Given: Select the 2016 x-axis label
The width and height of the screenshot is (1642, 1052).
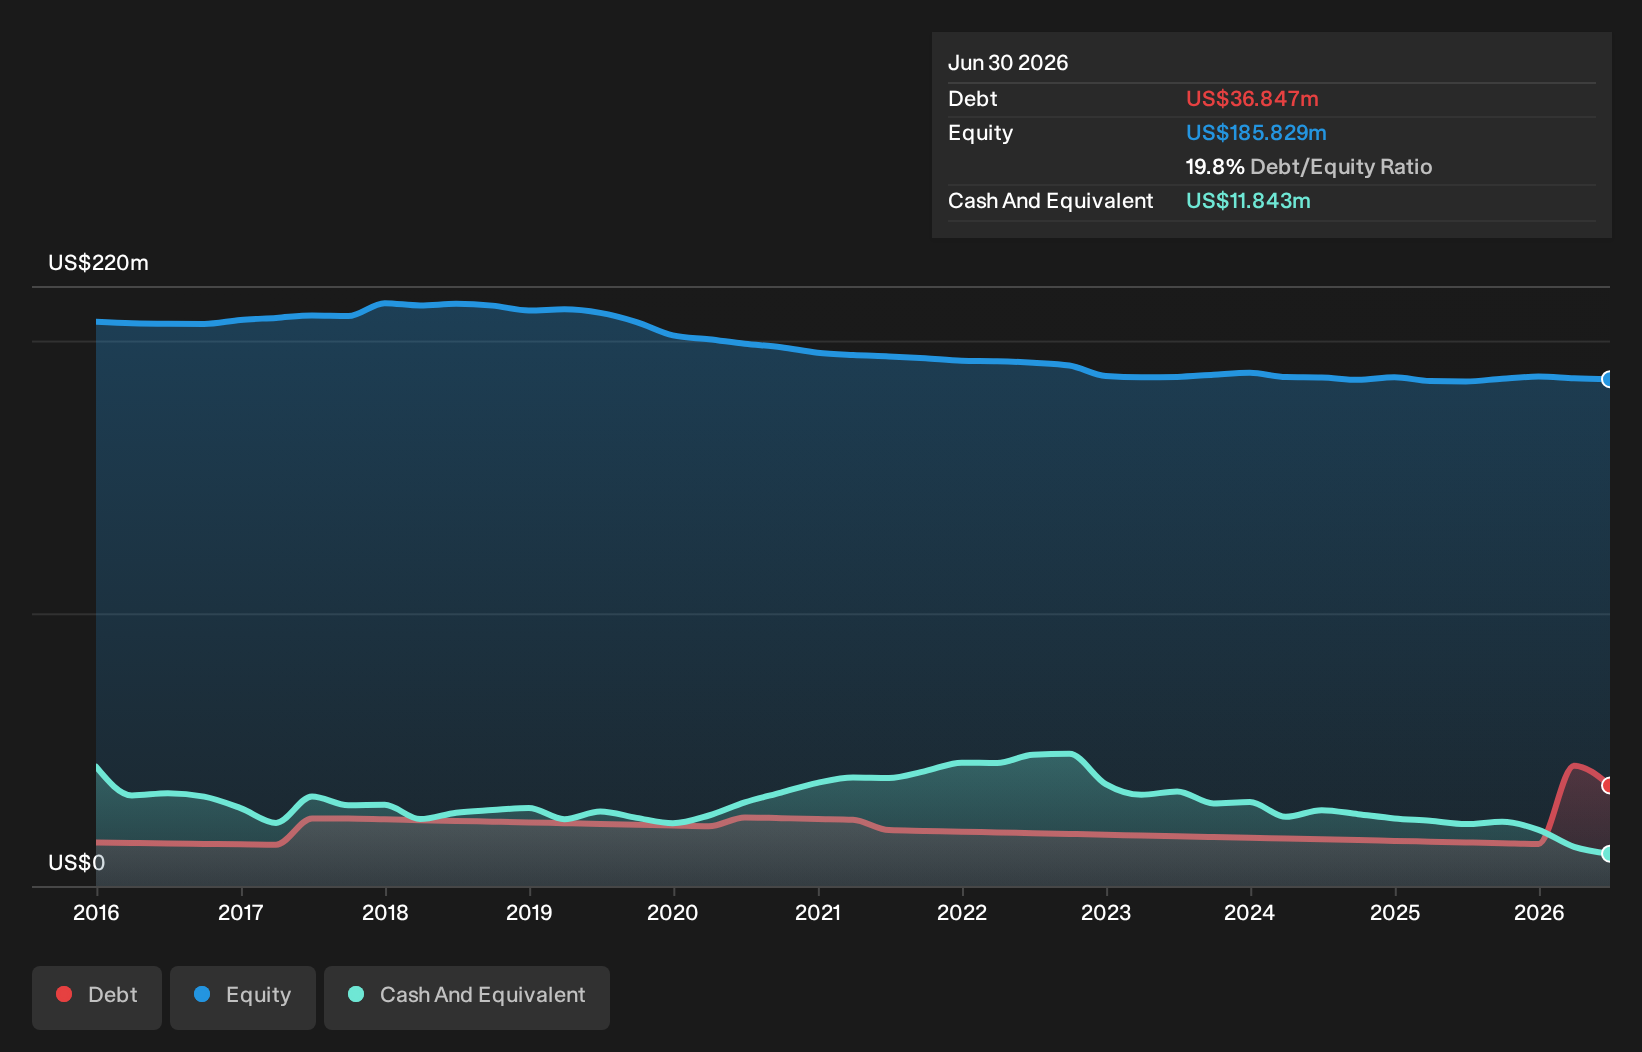Looking at the screenshot, I should point(96,912).
